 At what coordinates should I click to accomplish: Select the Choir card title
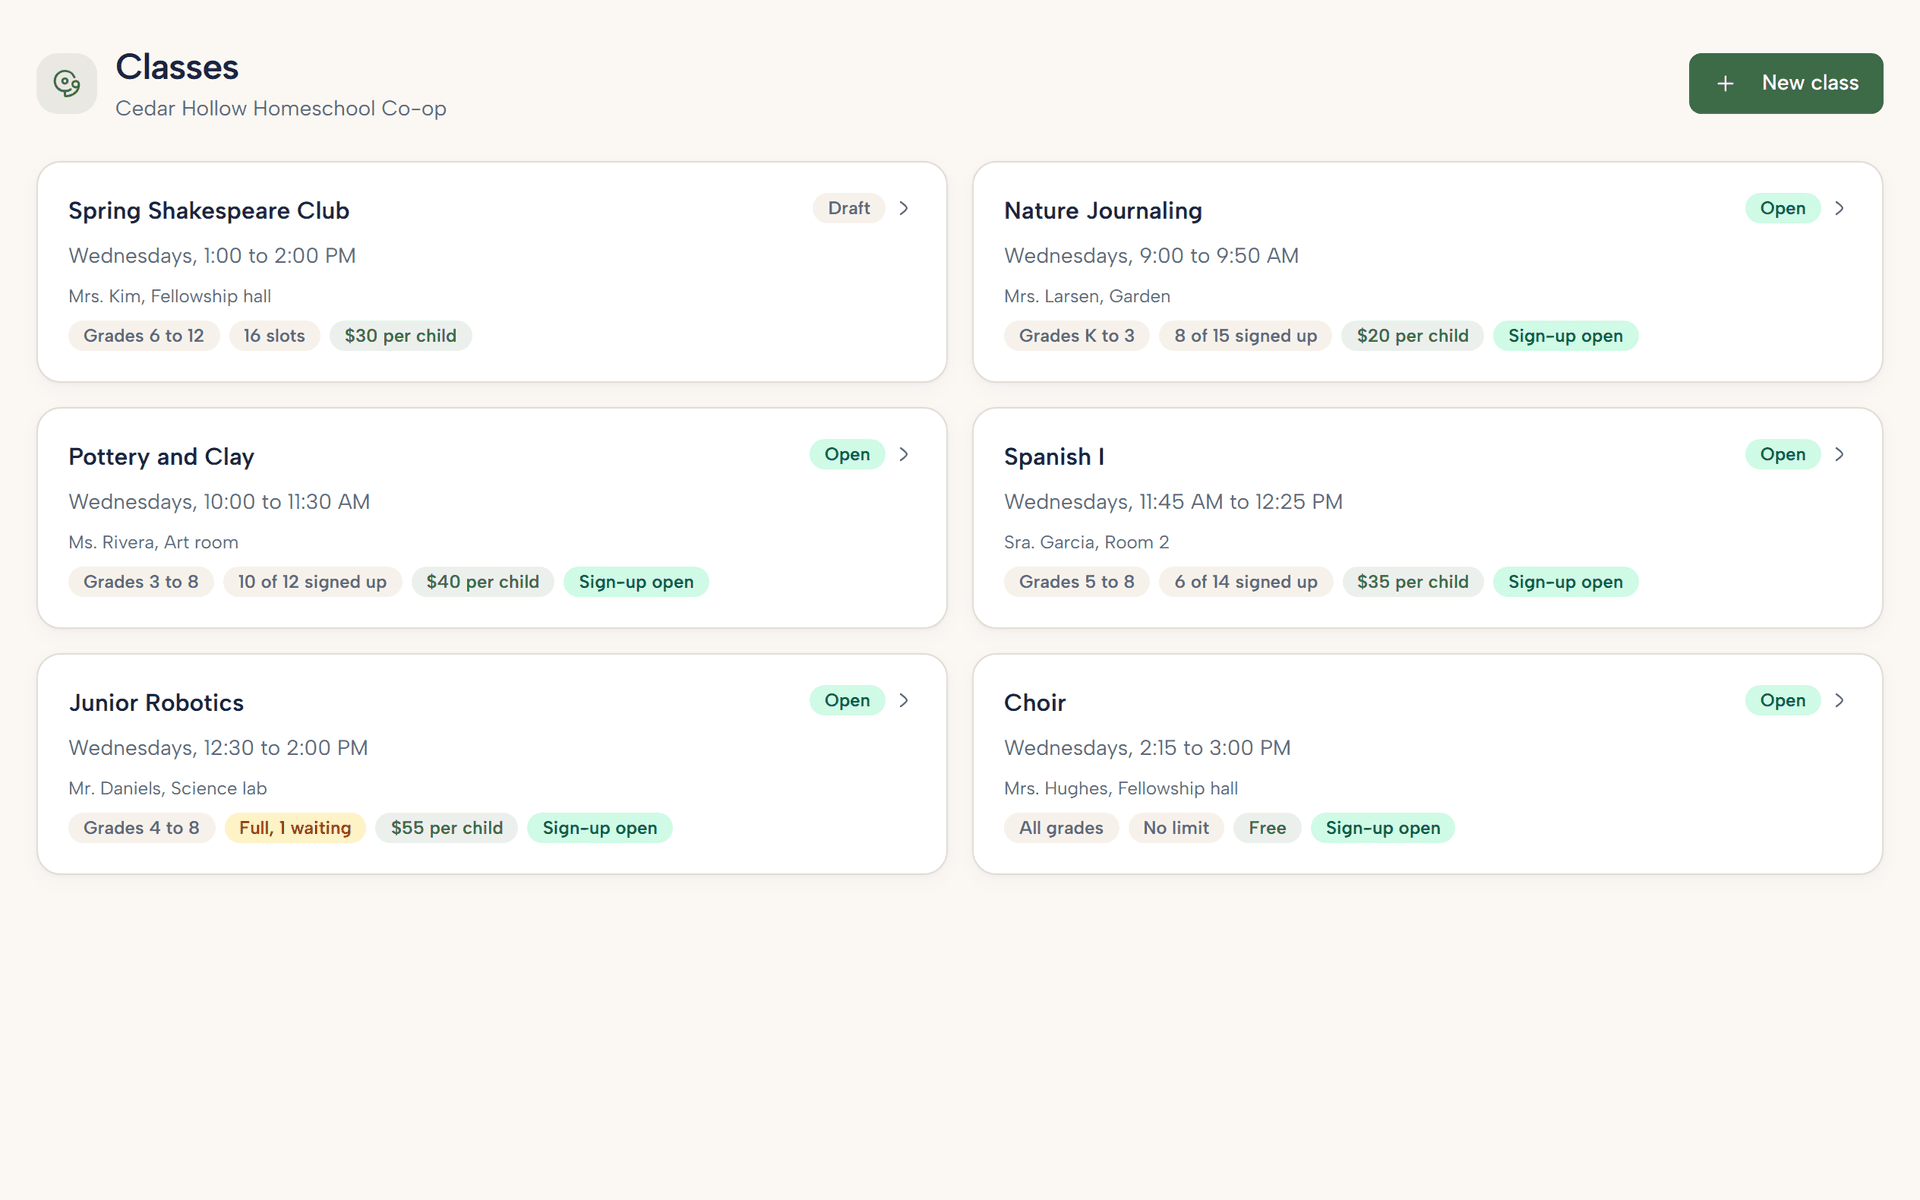click(x=1035, y=703)
